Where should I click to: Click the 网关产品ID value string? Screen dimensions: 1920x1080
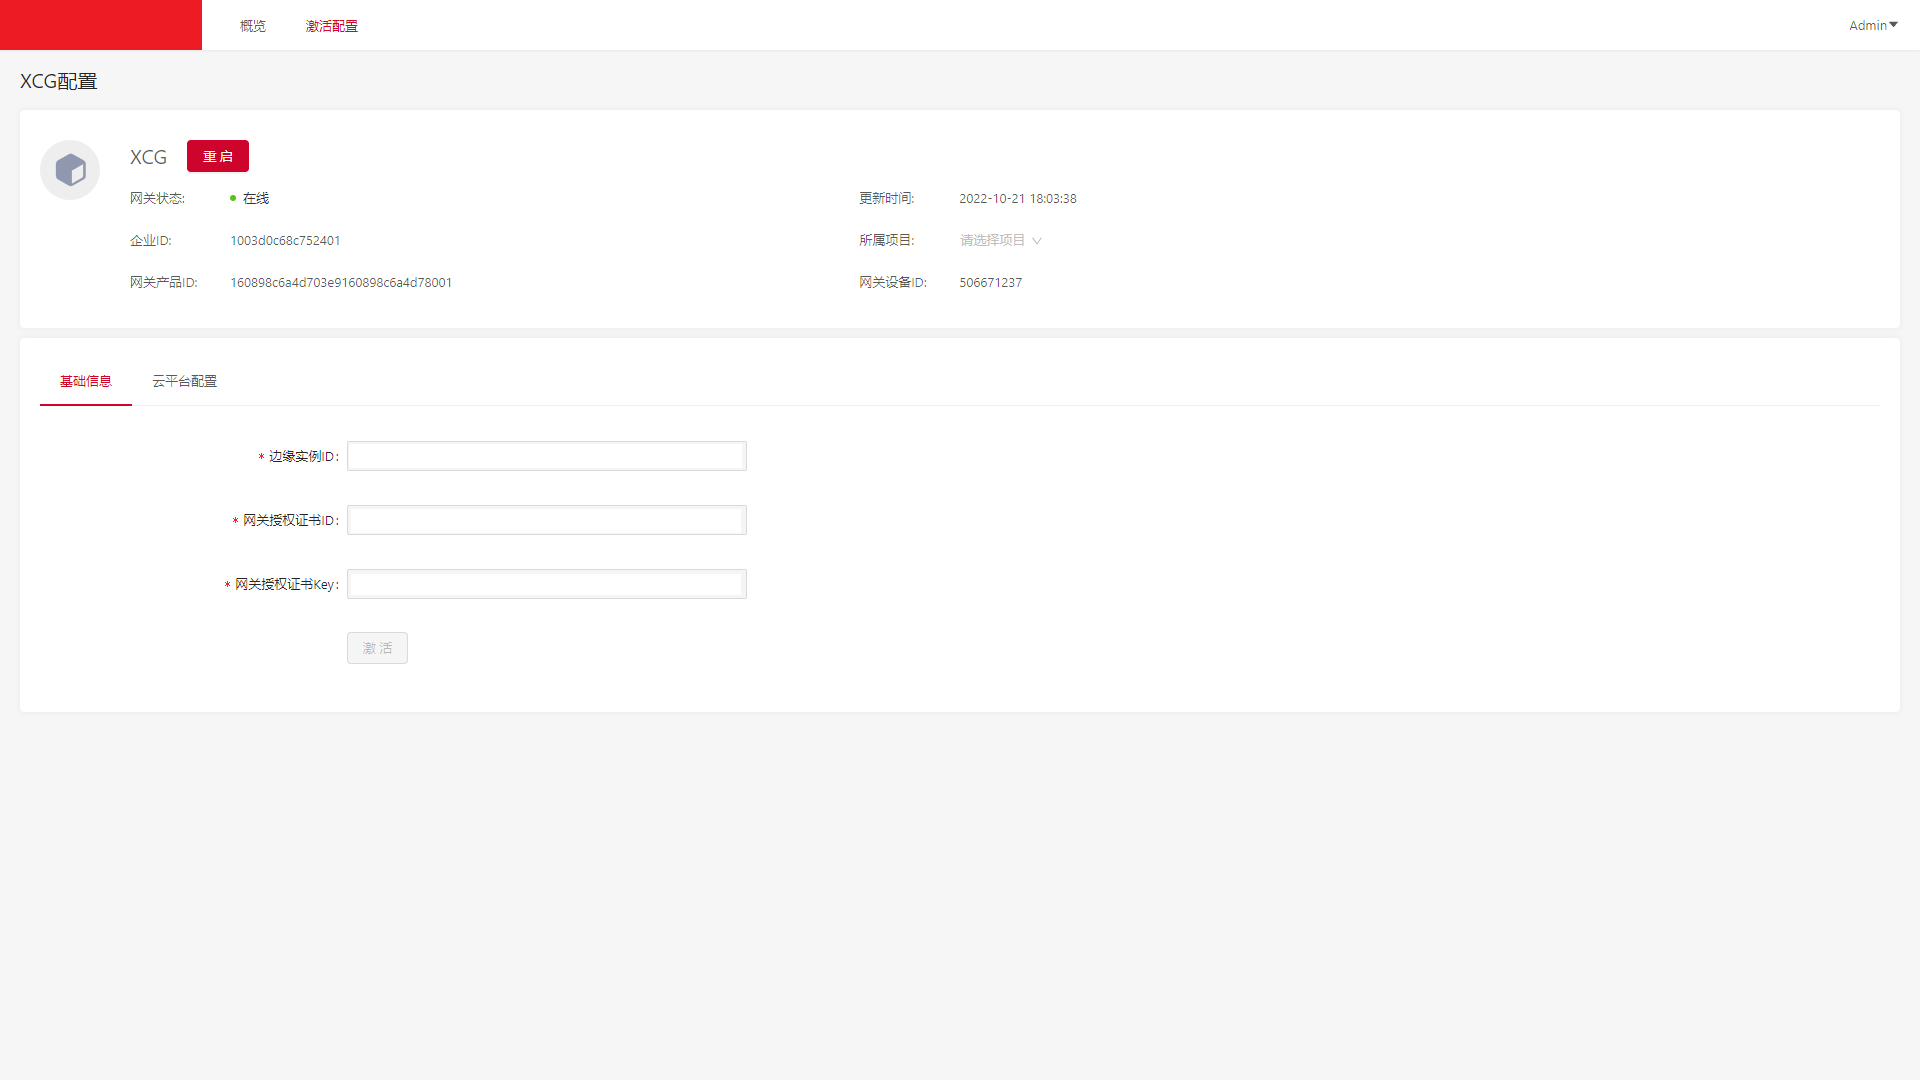[x=341, y=283]
